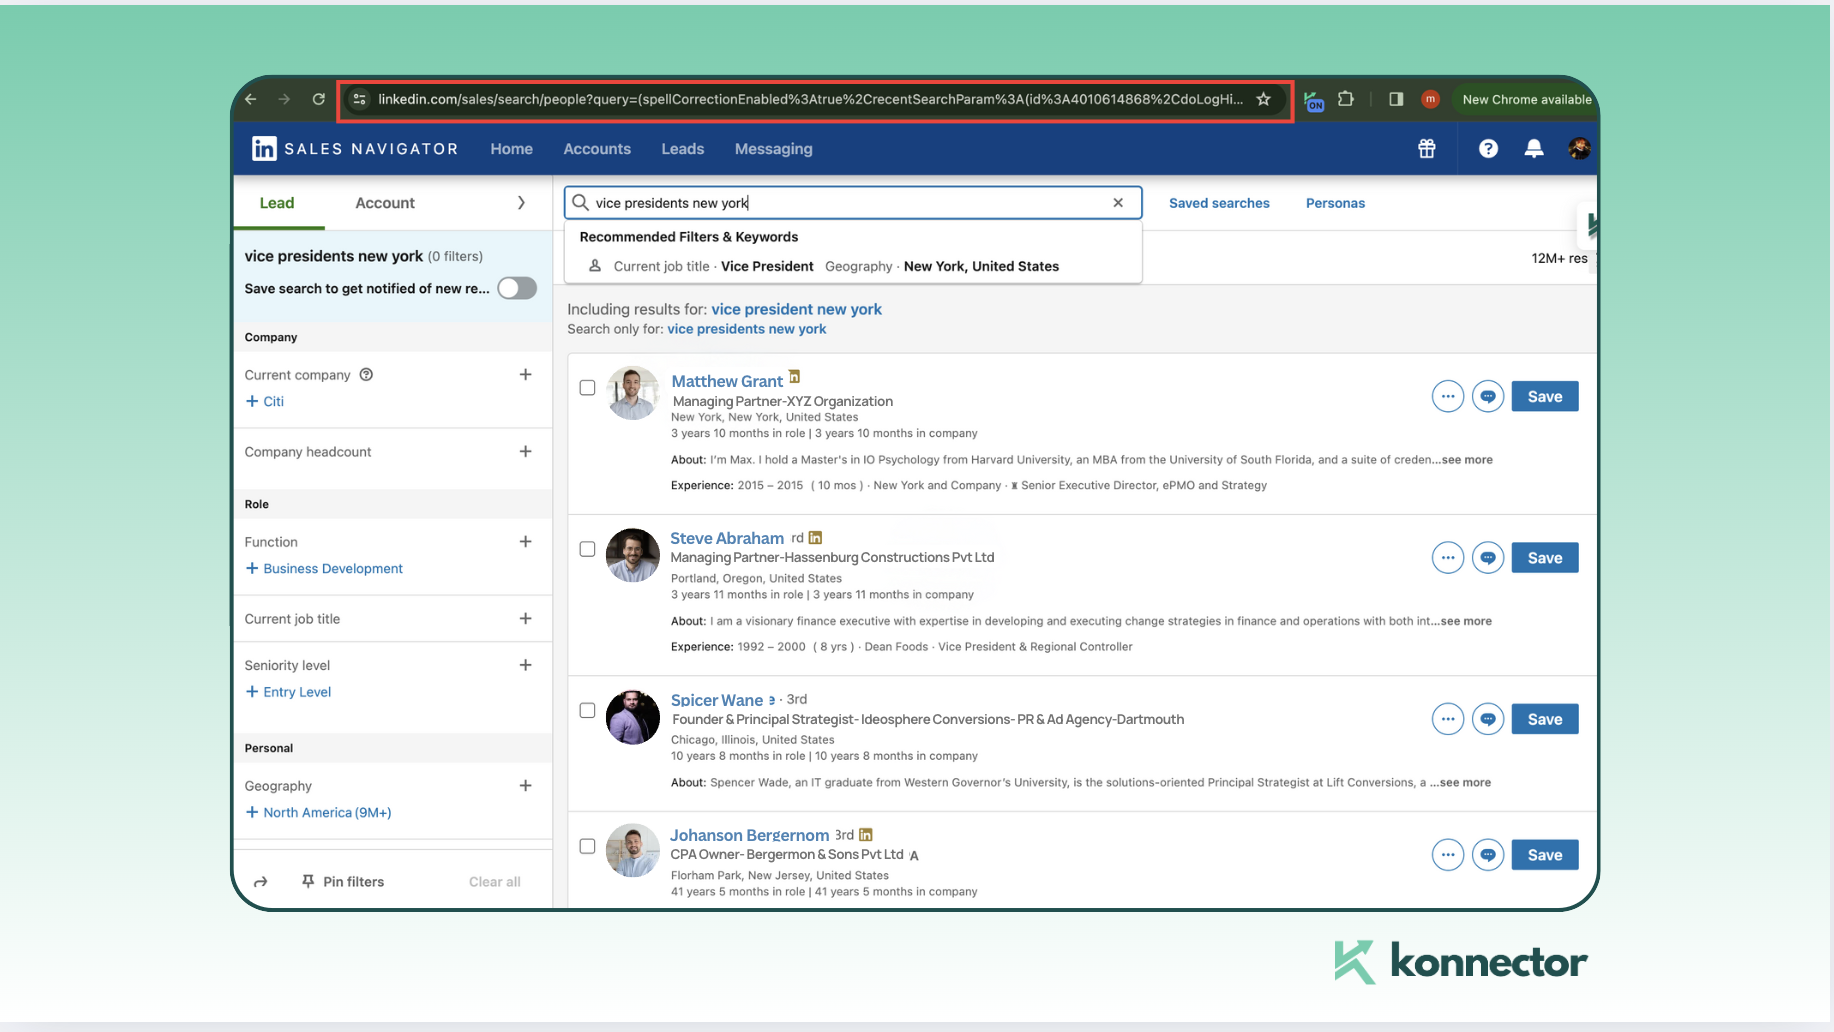Open Saved searches link
This screenshot has height=1032, width=1834.
pyautogui.click(x=1219, y=203)
